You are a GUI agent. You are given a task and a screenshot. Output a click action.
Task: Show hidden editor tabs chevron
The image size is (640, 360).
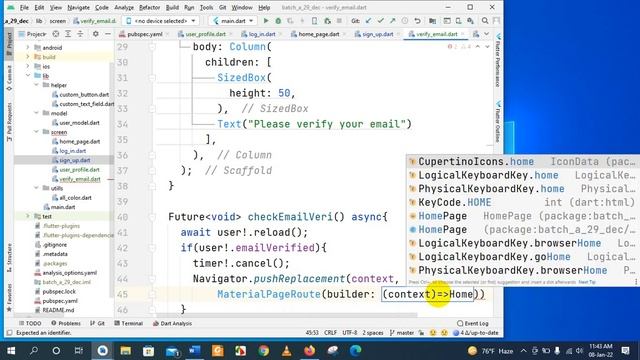[487, 34]
